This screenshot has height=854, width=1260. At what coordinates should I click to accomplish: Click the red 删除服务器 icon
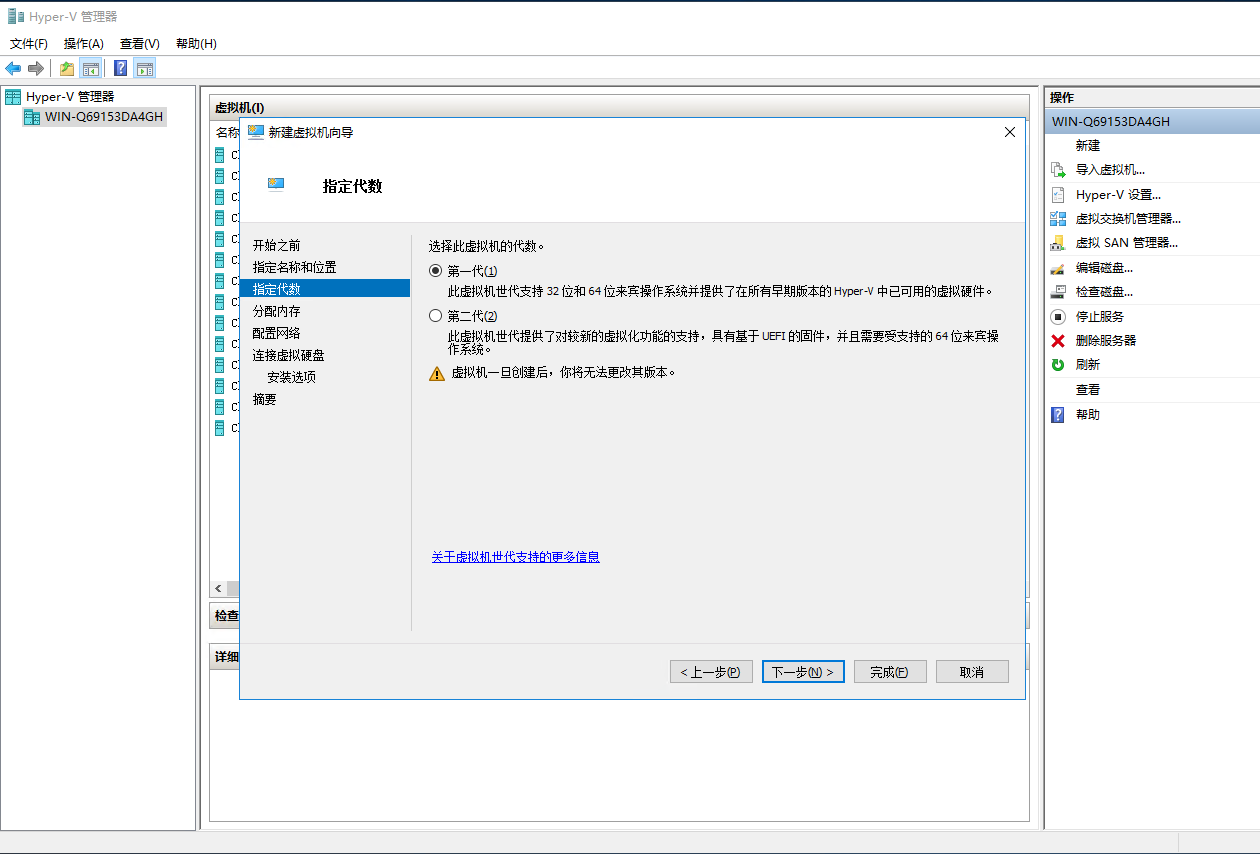tap(1058, 340)
